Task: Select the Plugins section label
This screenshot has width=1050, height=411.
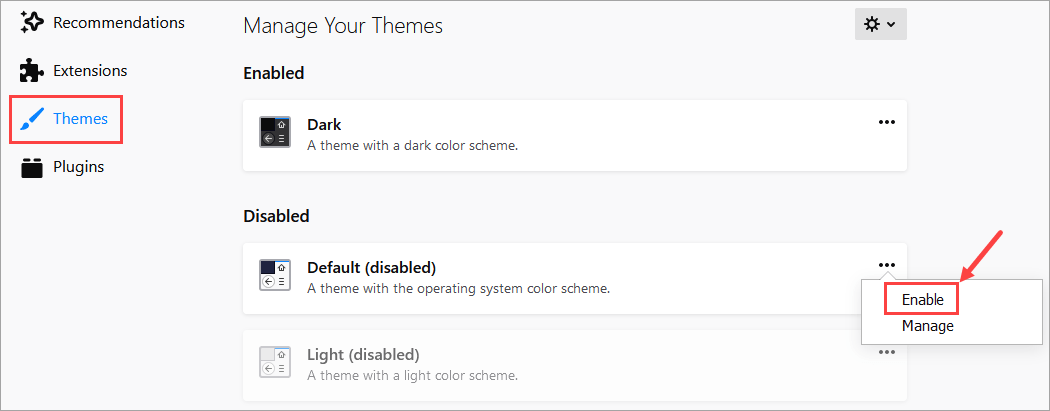Action: pyautogui.click(x=78, y=167)
